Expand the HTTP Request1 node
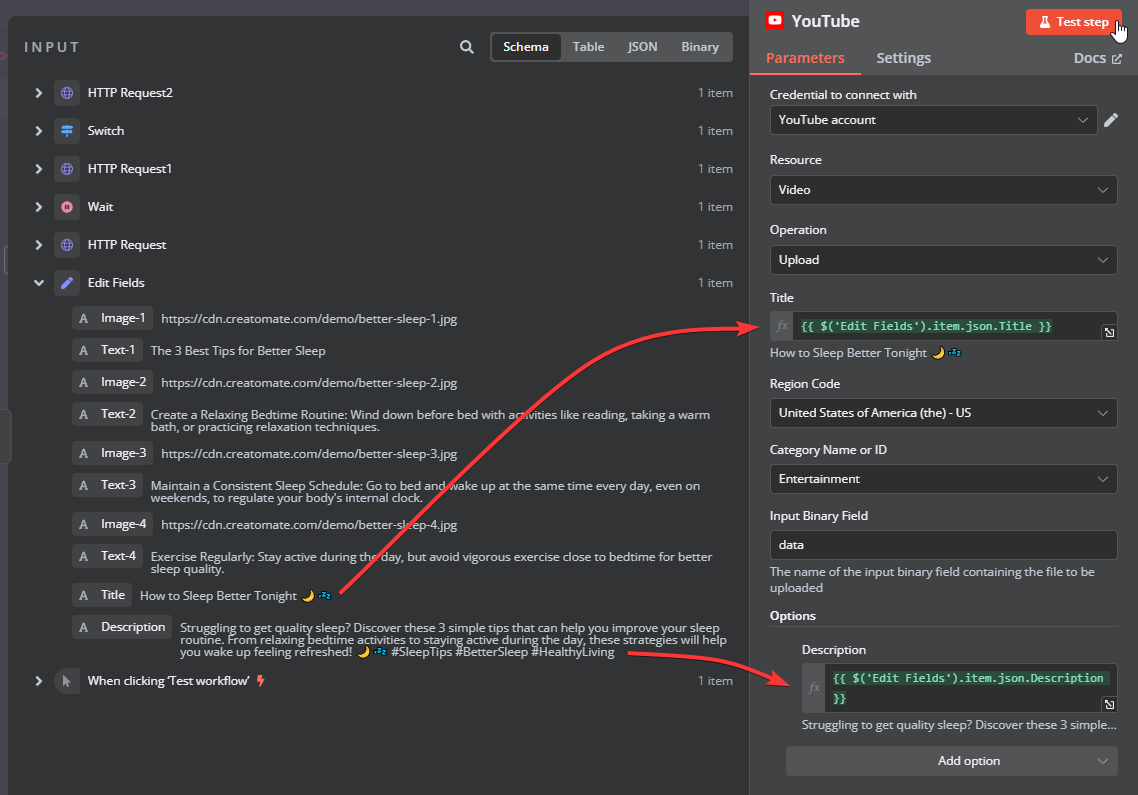This screenshot has height=795, width=1138. (x=38, y=168)
